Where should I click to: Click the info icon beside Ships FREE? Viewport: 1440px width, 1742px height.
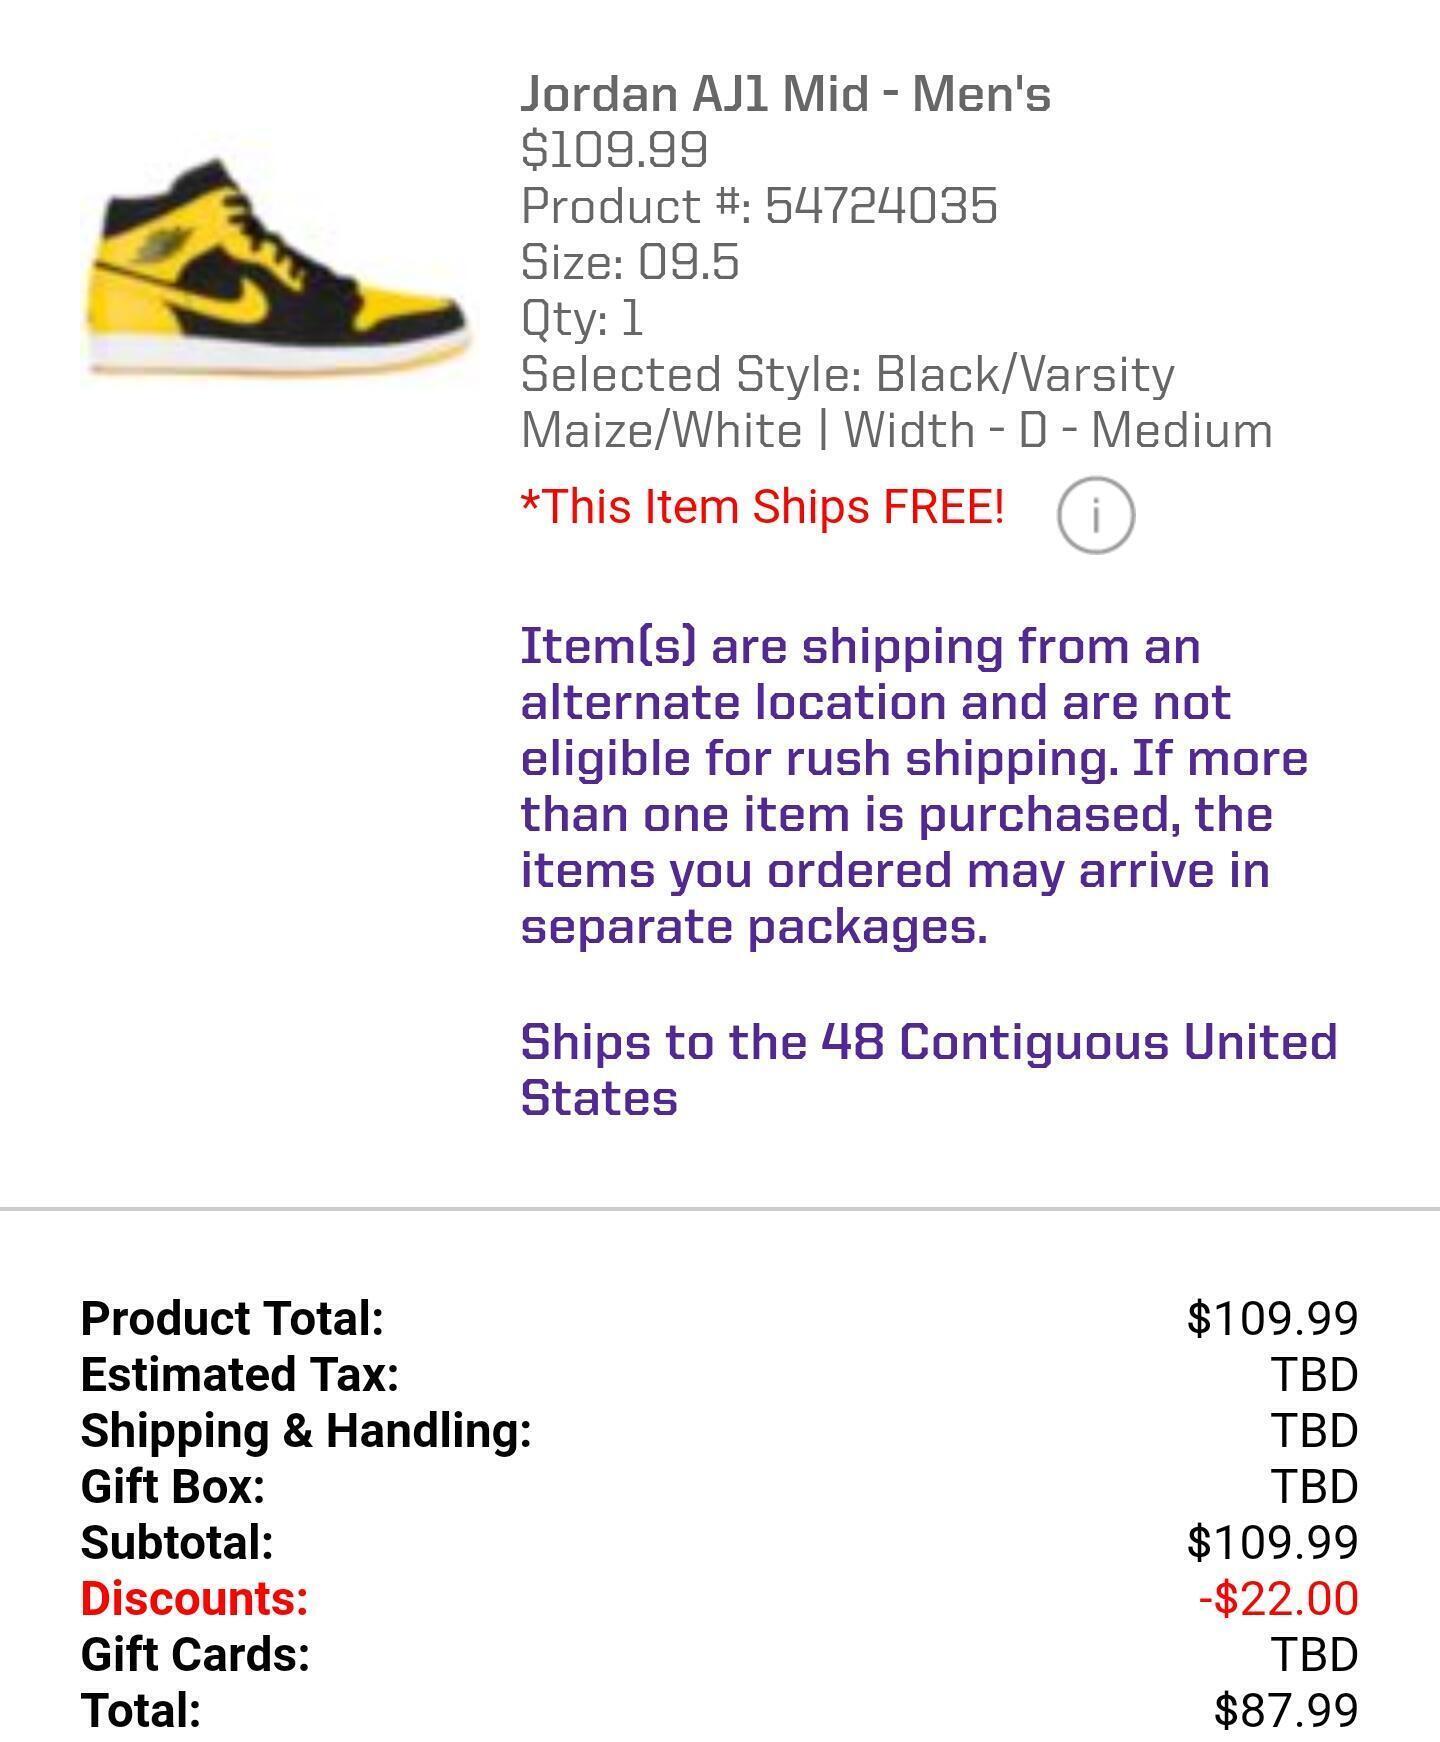click(1095, 515)
